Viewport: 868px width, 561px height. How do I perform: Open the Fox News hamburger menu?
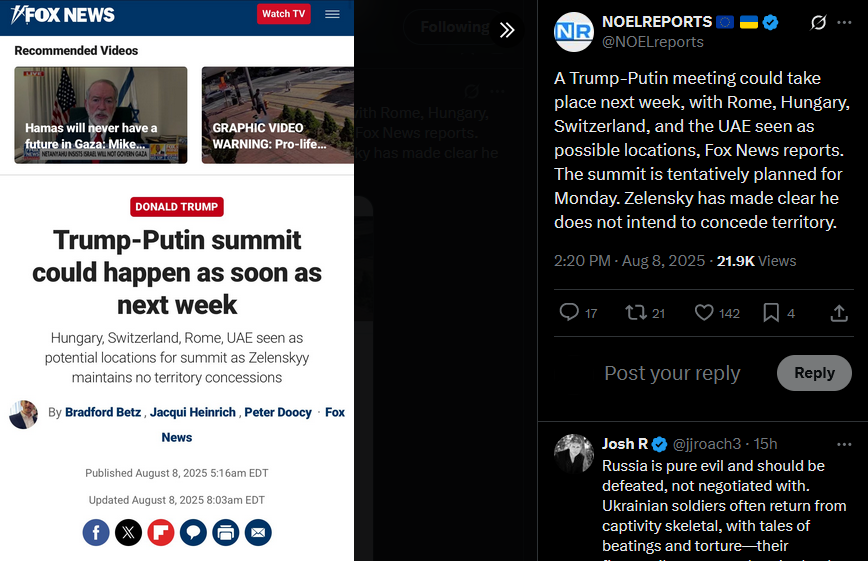coord(332,14)
